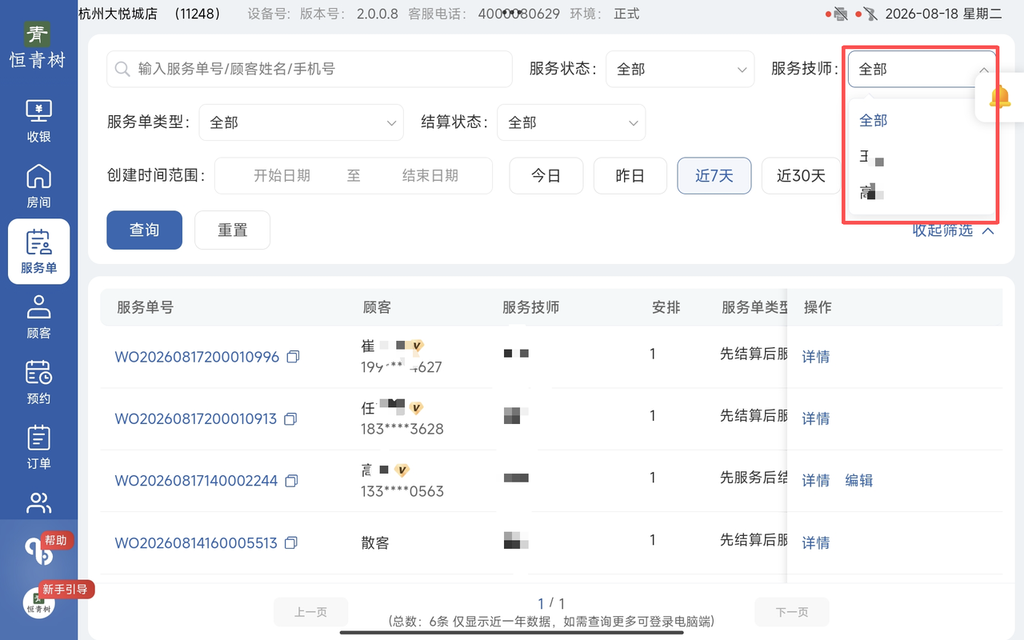Click the page indicator 1 / 1

click(x=551, y=603)
